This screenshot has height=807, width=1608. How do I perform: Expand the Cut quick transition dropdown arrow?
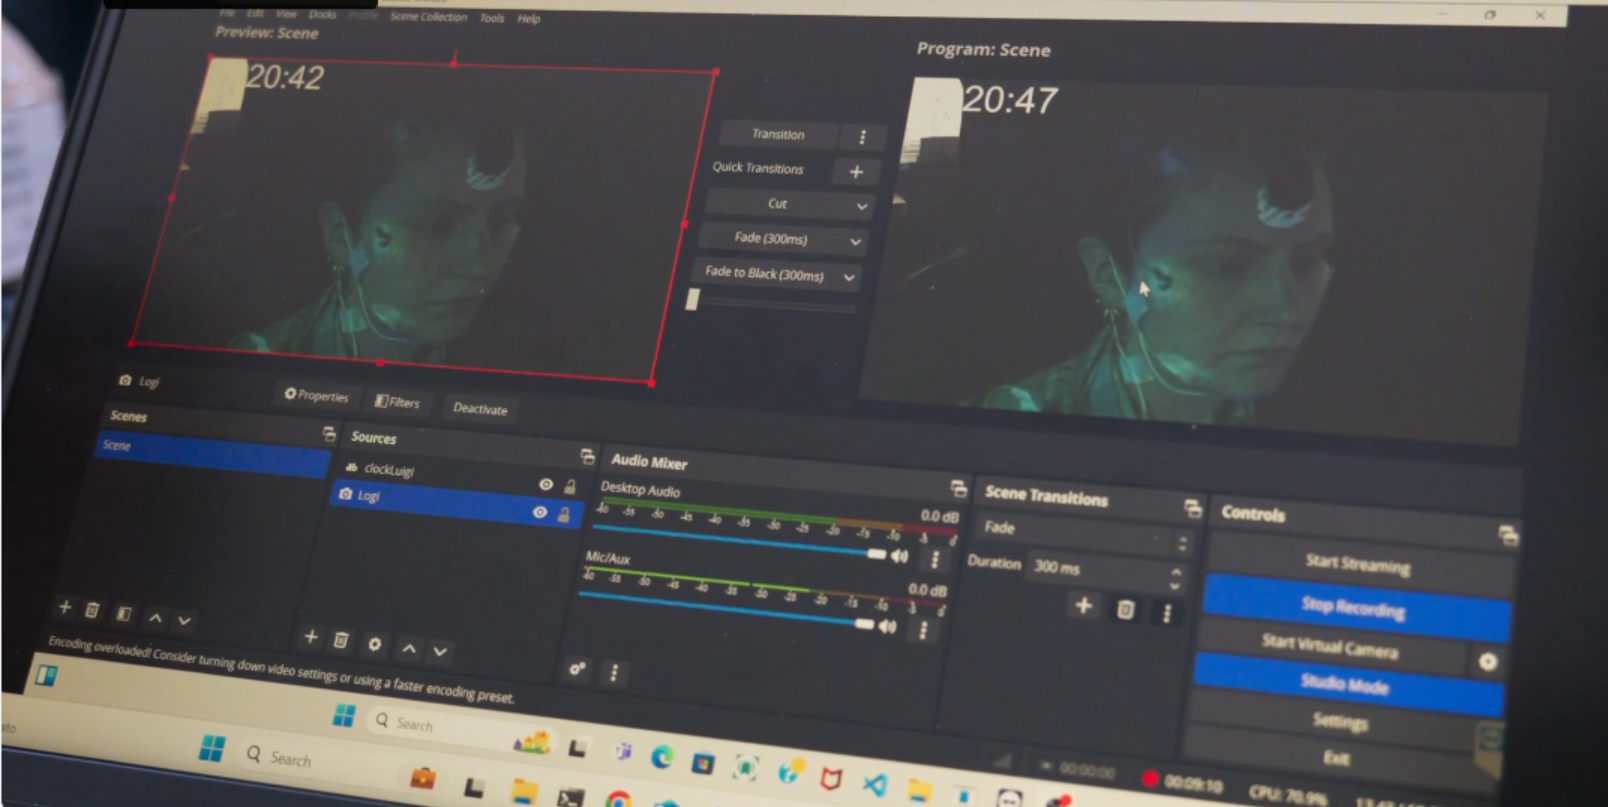coord(861,207)
